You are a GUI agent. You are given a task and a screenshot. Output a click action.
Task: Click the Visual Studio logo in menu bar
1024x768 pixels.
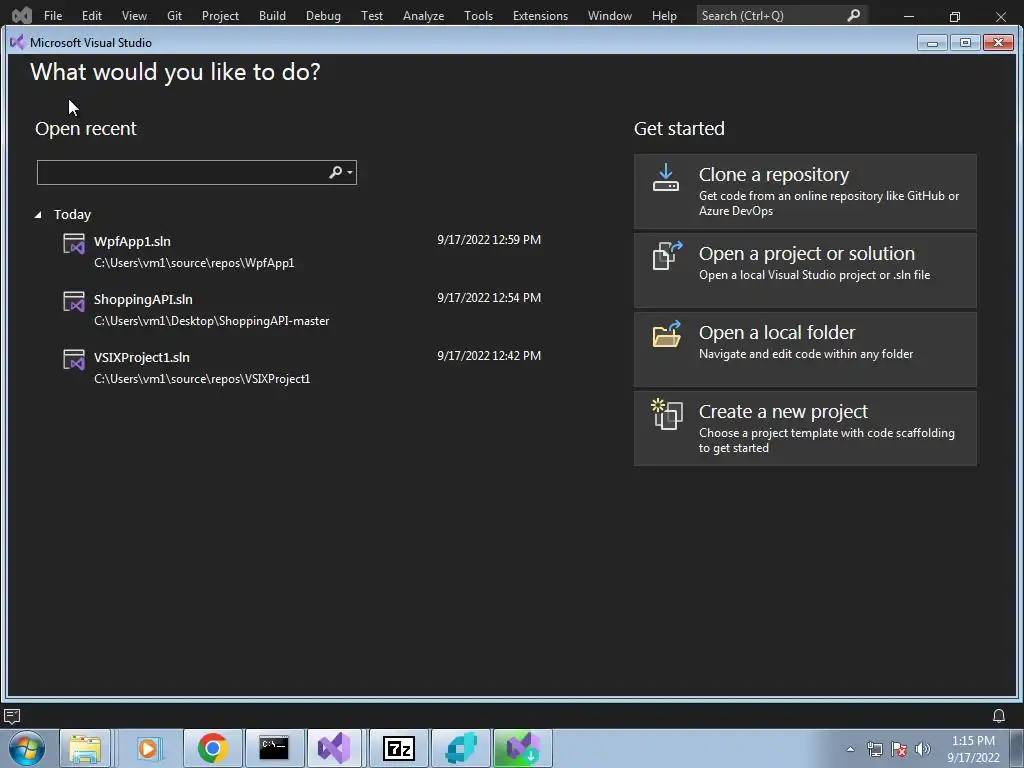pos(22,14)
